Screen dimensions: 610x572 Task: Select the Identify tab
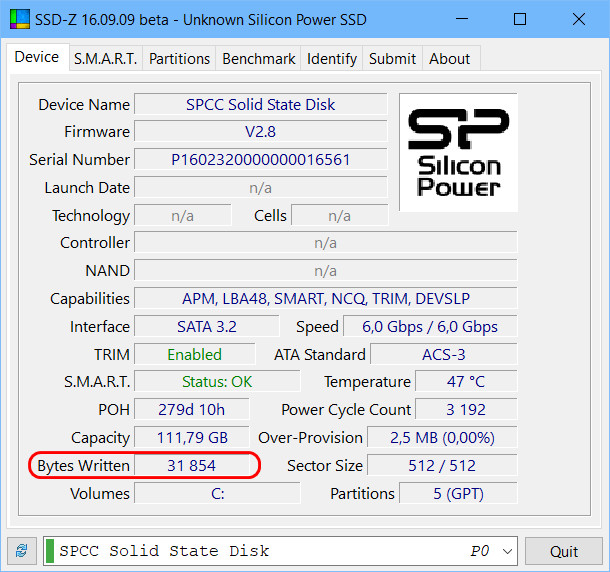pos(331,59)
